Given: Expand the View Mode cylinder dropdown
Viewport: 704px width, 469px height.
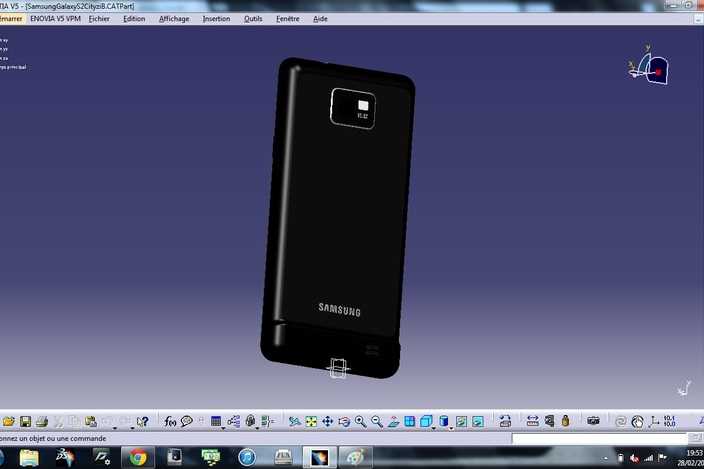Looking at the screenshot, I should 451,428.
